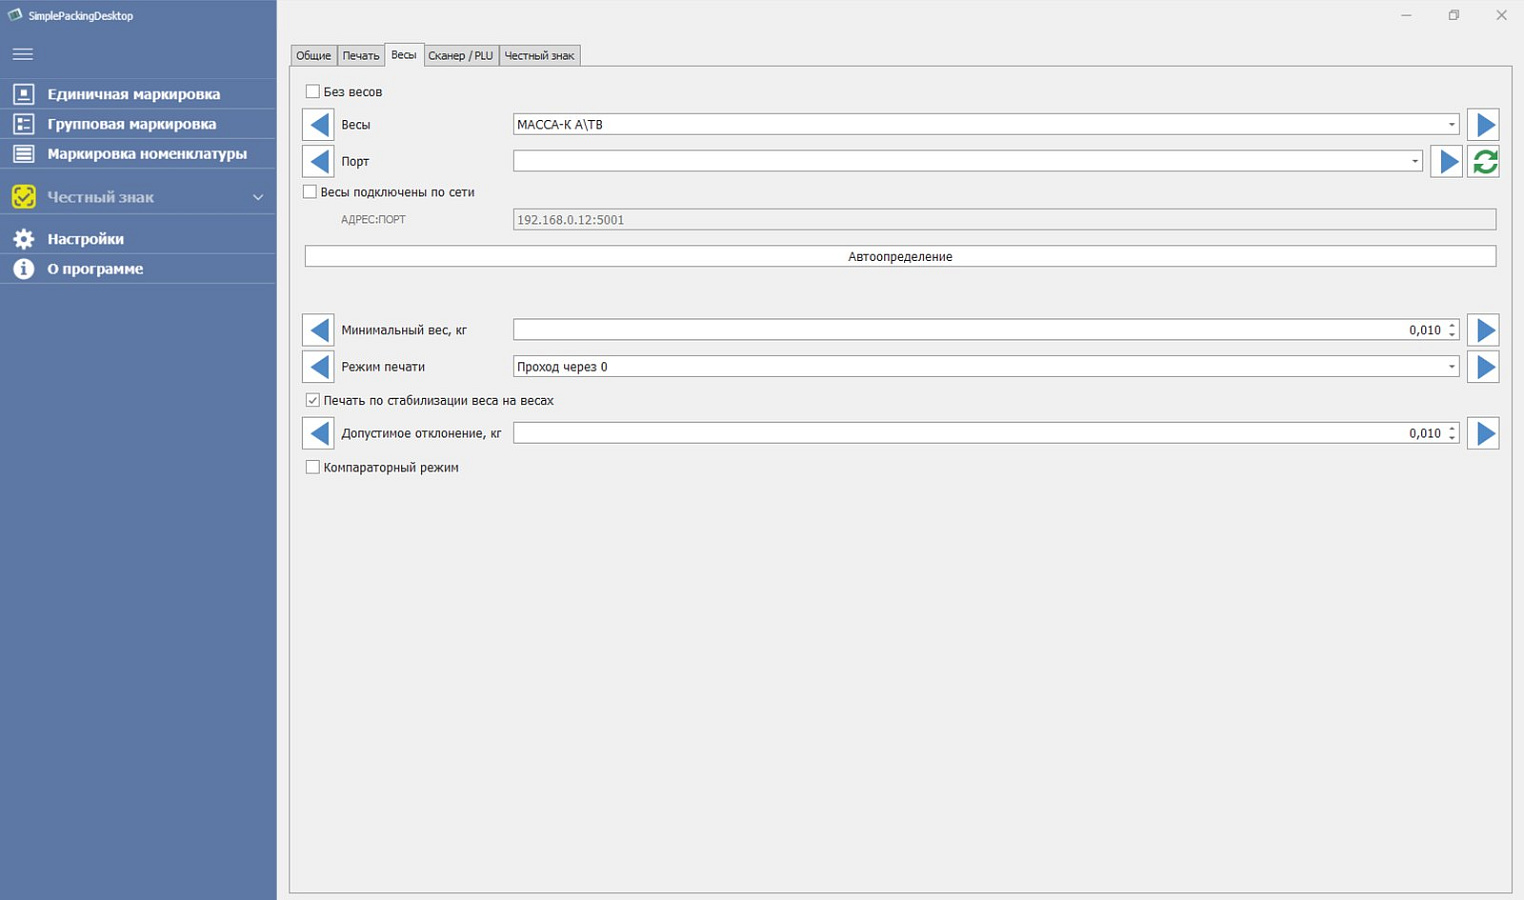The height and width of the screenshot is (900, 1524).
Task: Switch to the Печать tab
Action: tap(361, 56)
